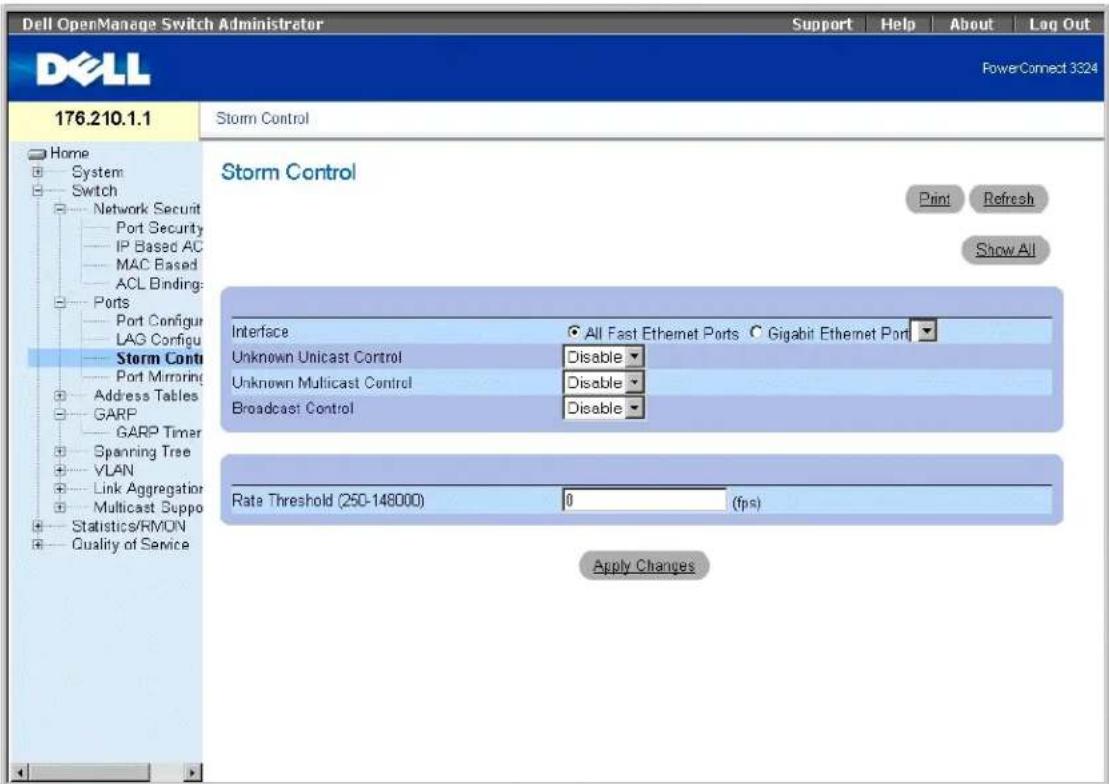Click the PowerConnect 3324 model text
Viewport: 1109px width, 784px height.
coord(1039,68)
